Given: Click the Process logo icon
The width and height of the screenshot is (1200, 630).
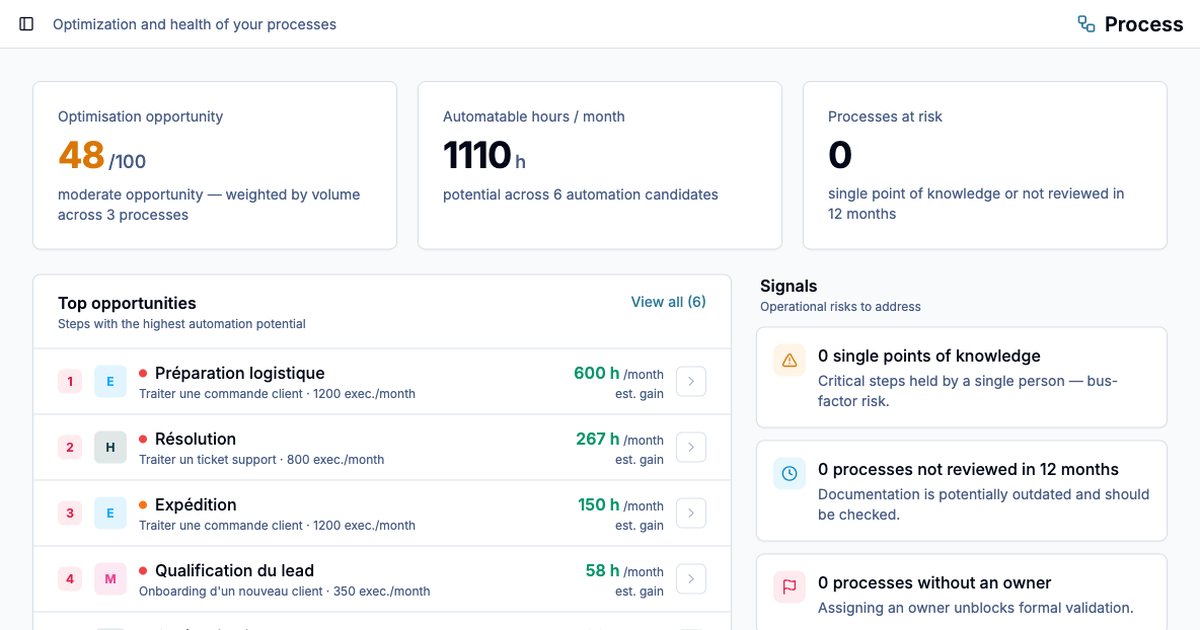Looking at the screenshot, I should [x=1086, y=24].
